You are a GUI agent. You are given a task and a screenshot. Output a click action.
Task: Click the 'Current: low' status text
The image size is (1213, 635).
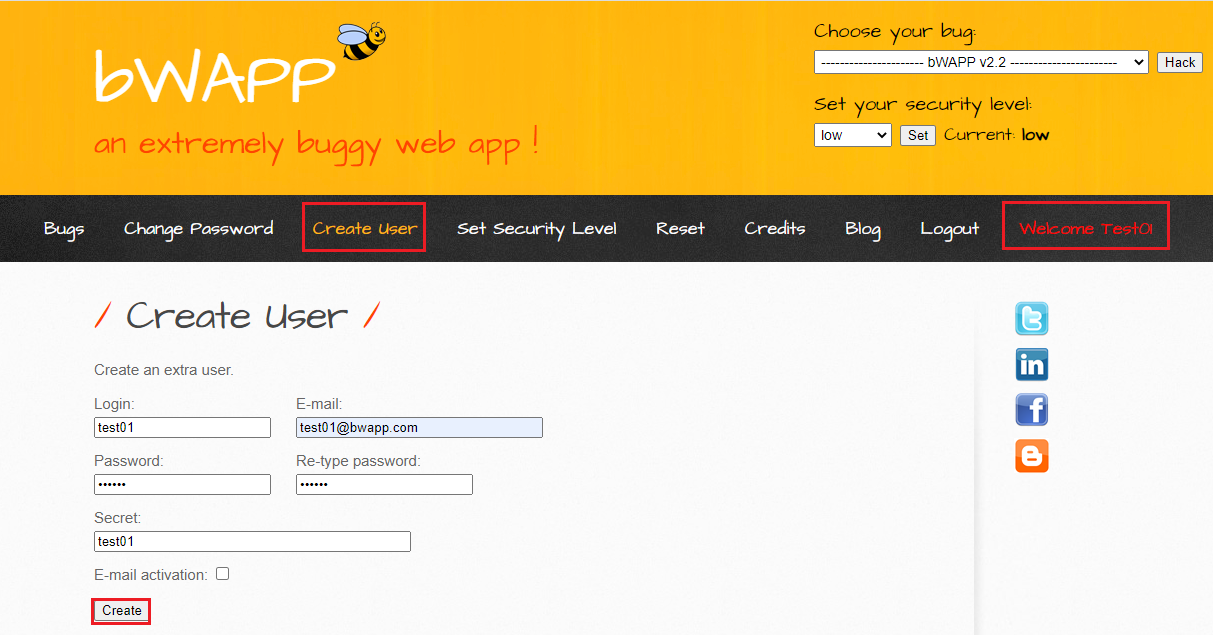point(996,135)
